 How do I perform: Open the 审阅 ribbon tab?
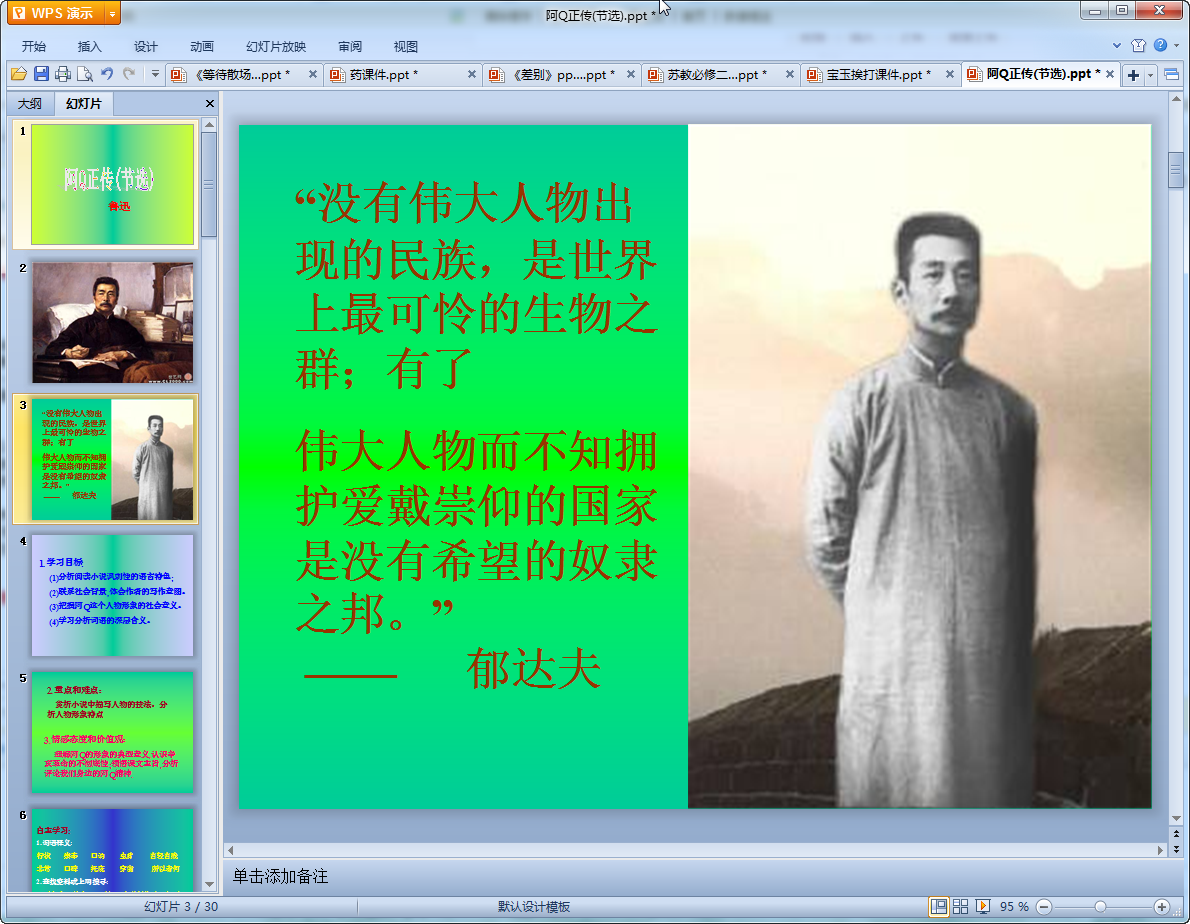click(350, 46)
